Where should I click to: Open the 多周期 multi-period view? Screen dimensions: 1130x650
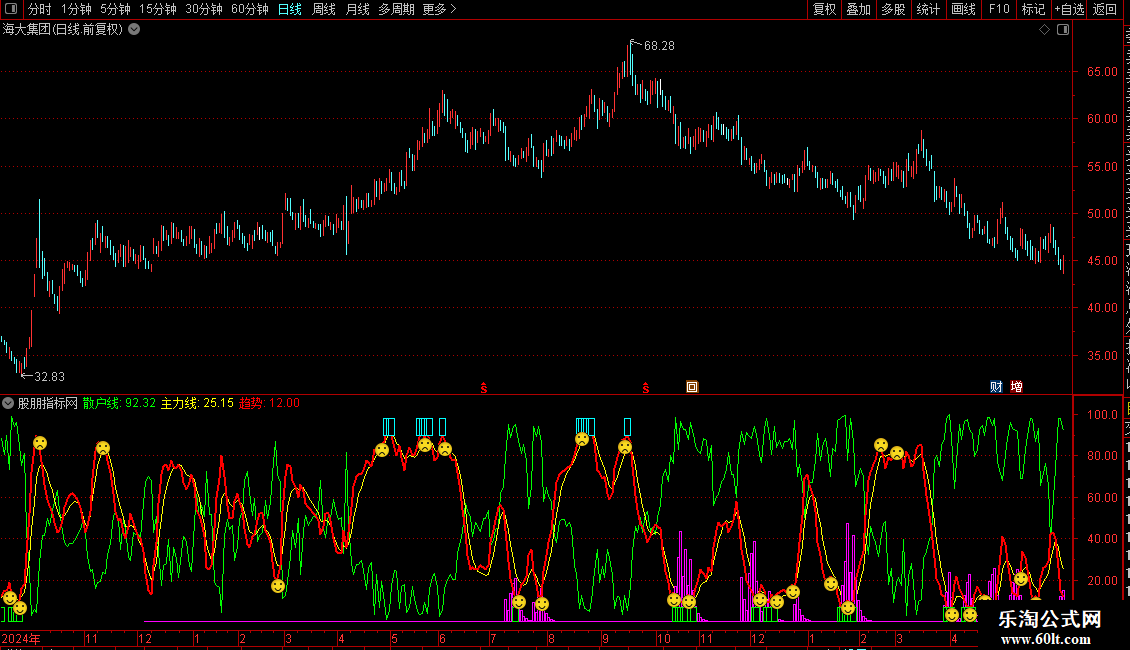(396, 9)
